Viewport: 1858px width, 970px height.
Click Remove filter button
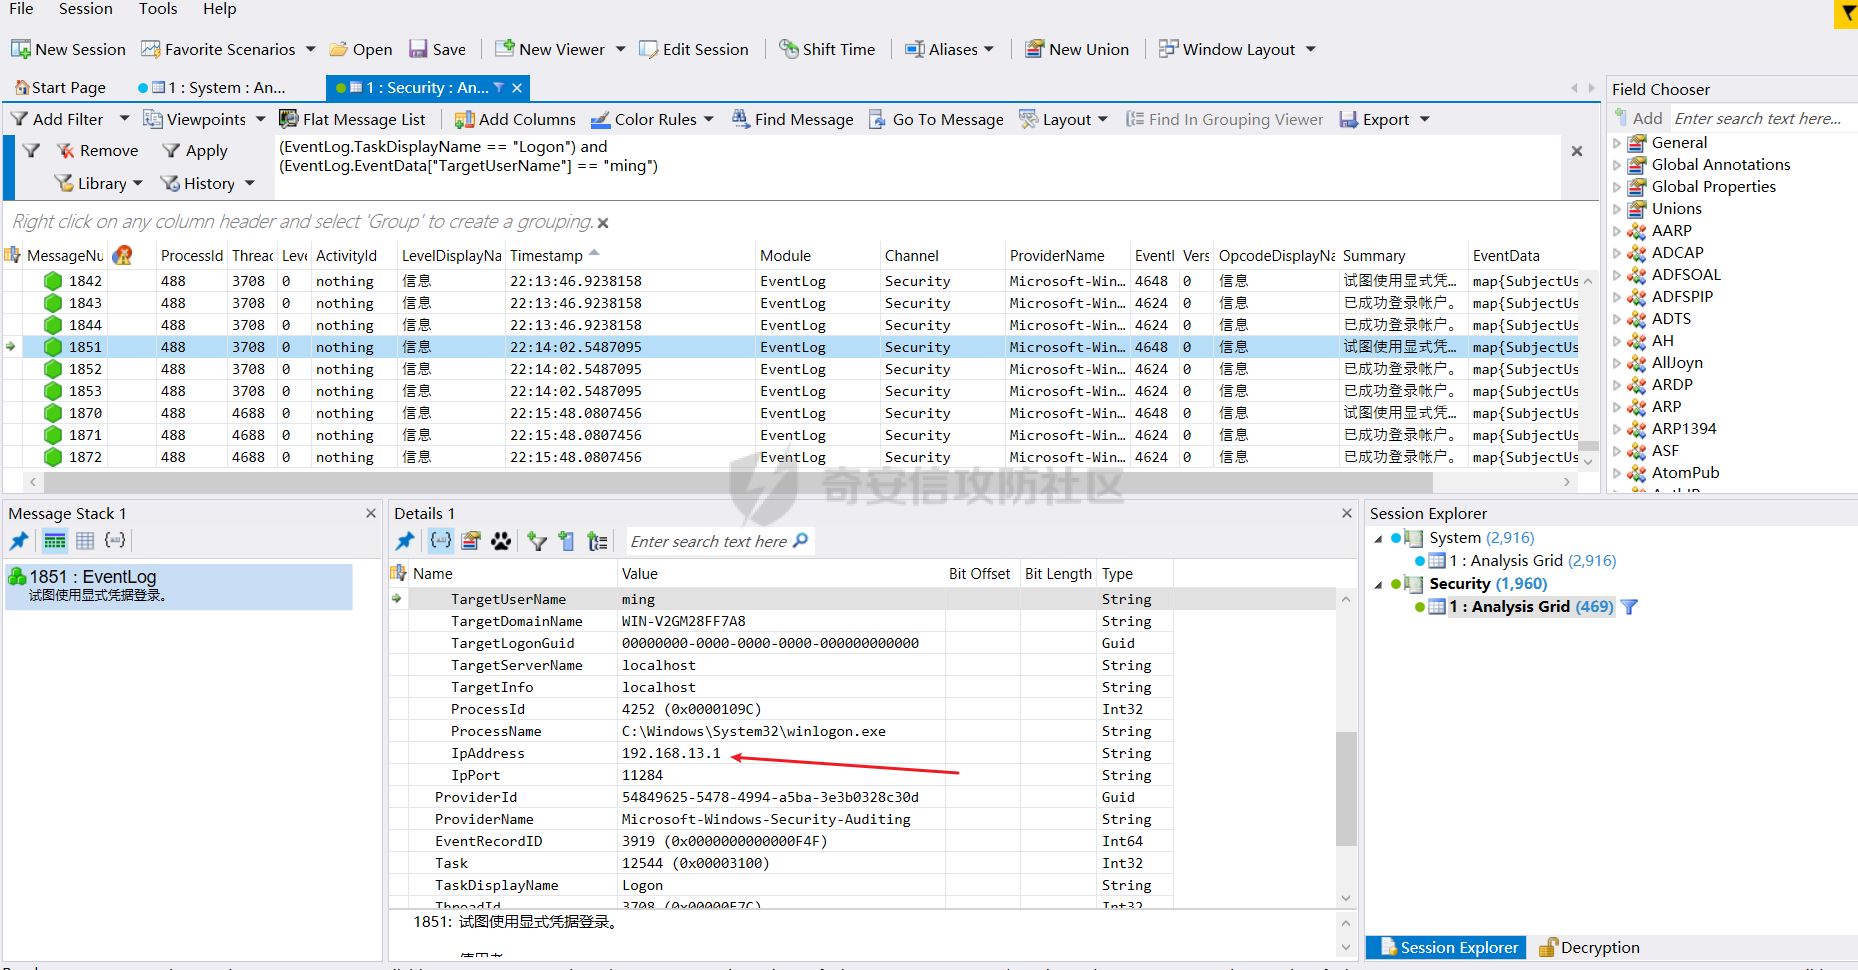(97, 150)
